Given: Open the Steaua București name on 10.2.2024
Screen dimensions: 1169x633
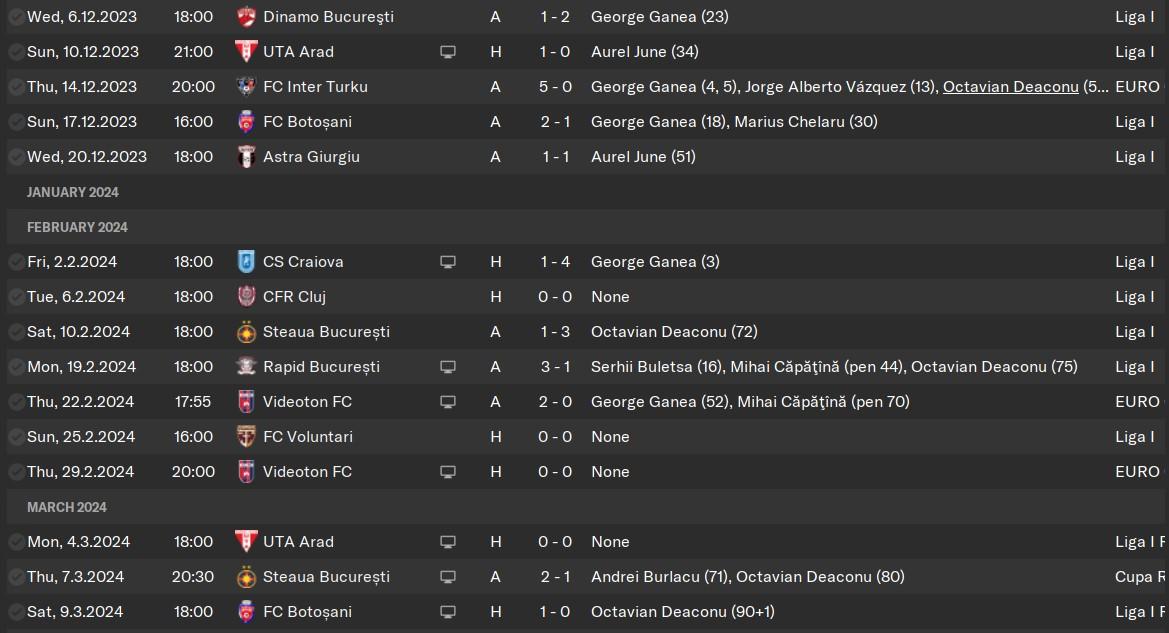Looking at the screenshot, I should click(x=326, y=332).
